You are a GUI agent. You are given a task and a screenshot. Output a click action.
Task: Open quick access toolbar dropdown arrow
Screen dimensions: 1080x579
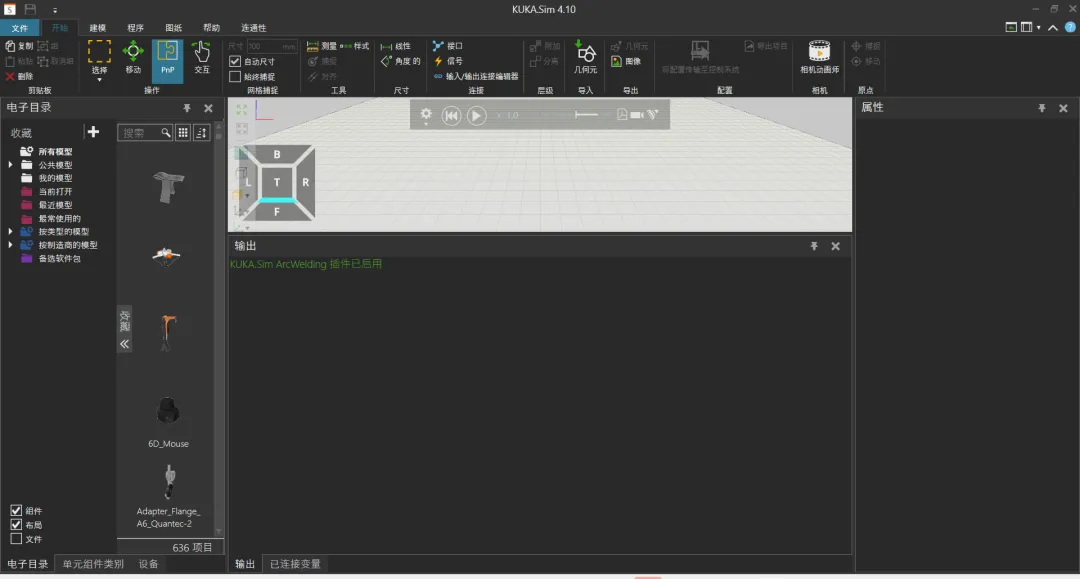point(54,10)
